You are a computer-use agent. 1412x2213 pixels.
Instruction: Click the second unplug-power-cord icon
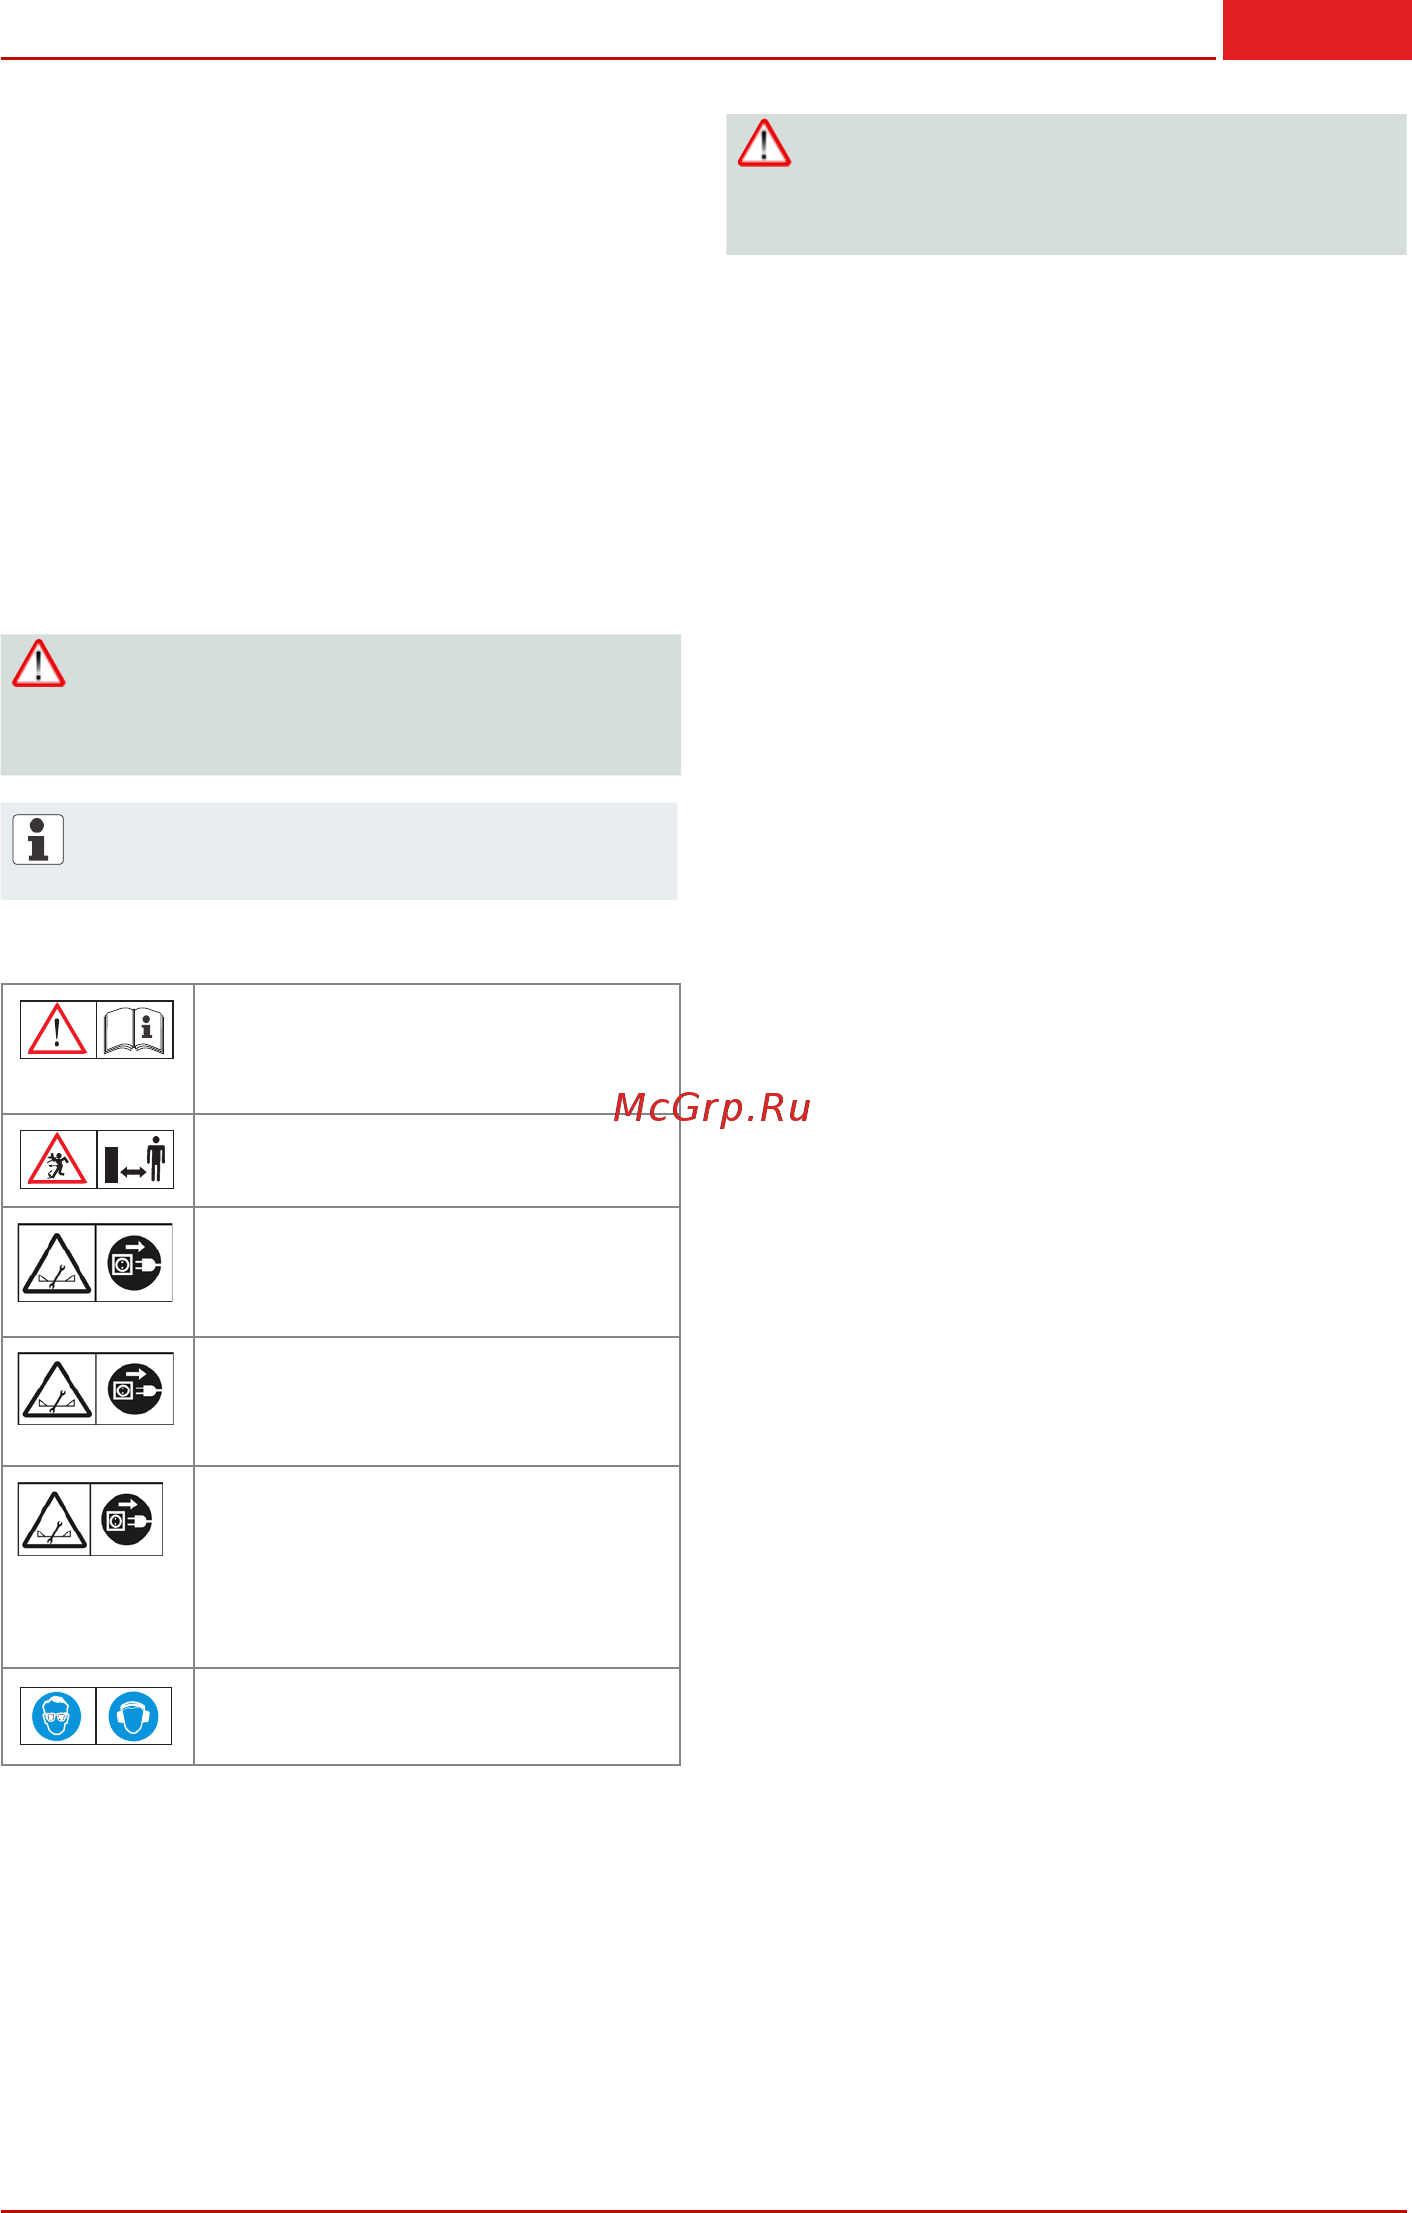pyautogui.click(x=134, y=1389)
